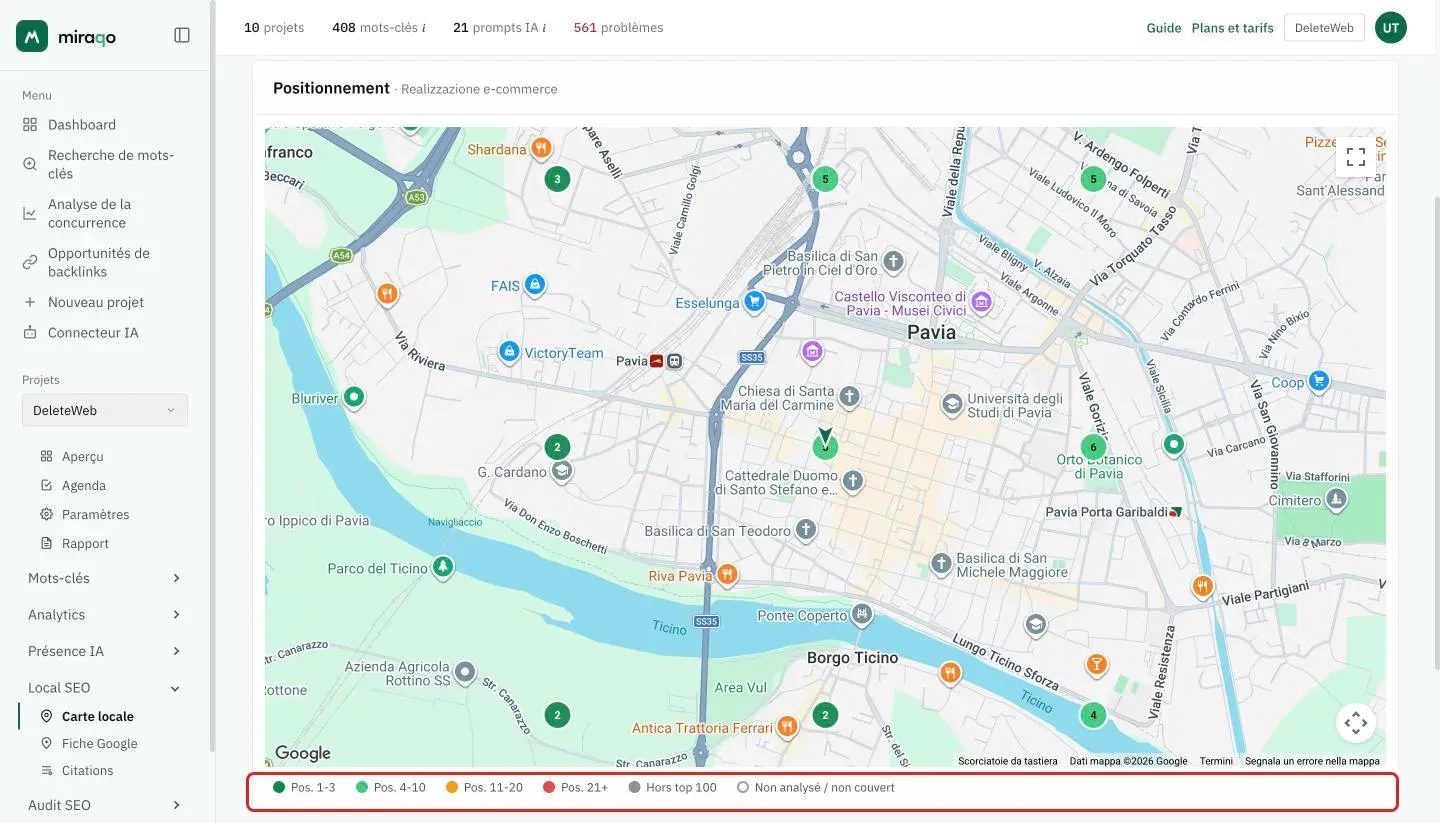The height and width of the screenshot is (823, 1440).
Task: Click the cluster marker 6 near Orto Botanico
Action: tap(1093, 447)
